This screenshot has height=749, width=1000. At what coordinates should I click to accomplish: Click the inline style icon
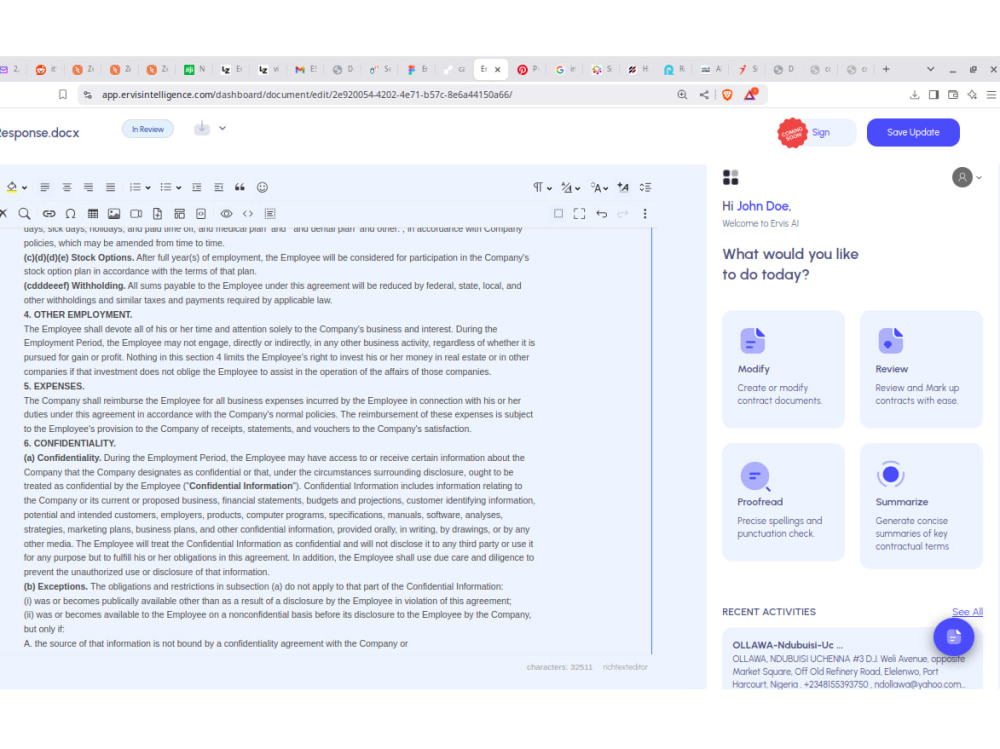tap(623, 187)
